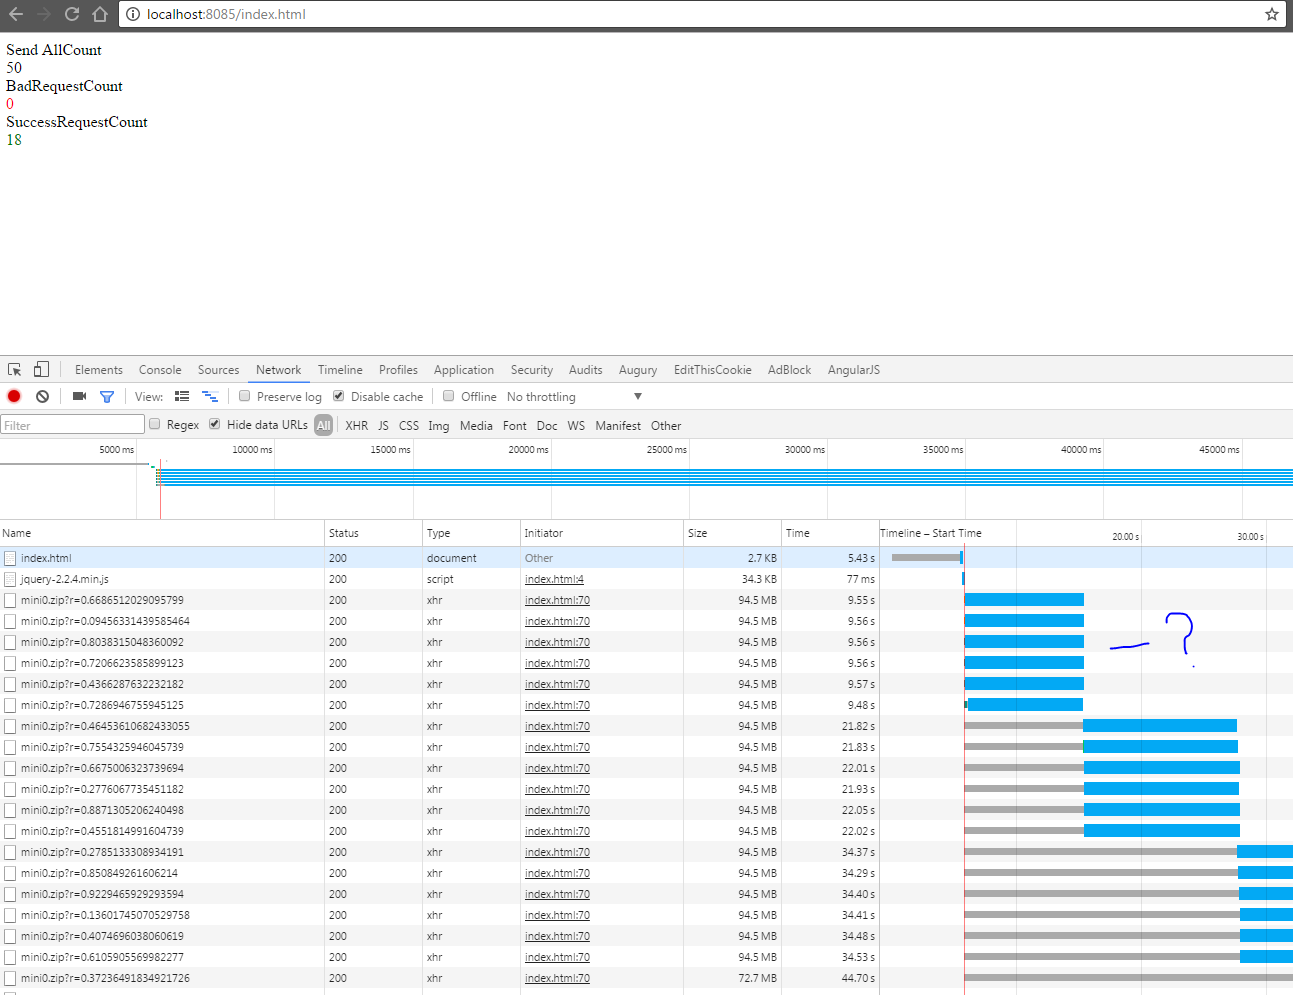Open the Security tab
This screenshot has height=995, width=1293.
532,370
